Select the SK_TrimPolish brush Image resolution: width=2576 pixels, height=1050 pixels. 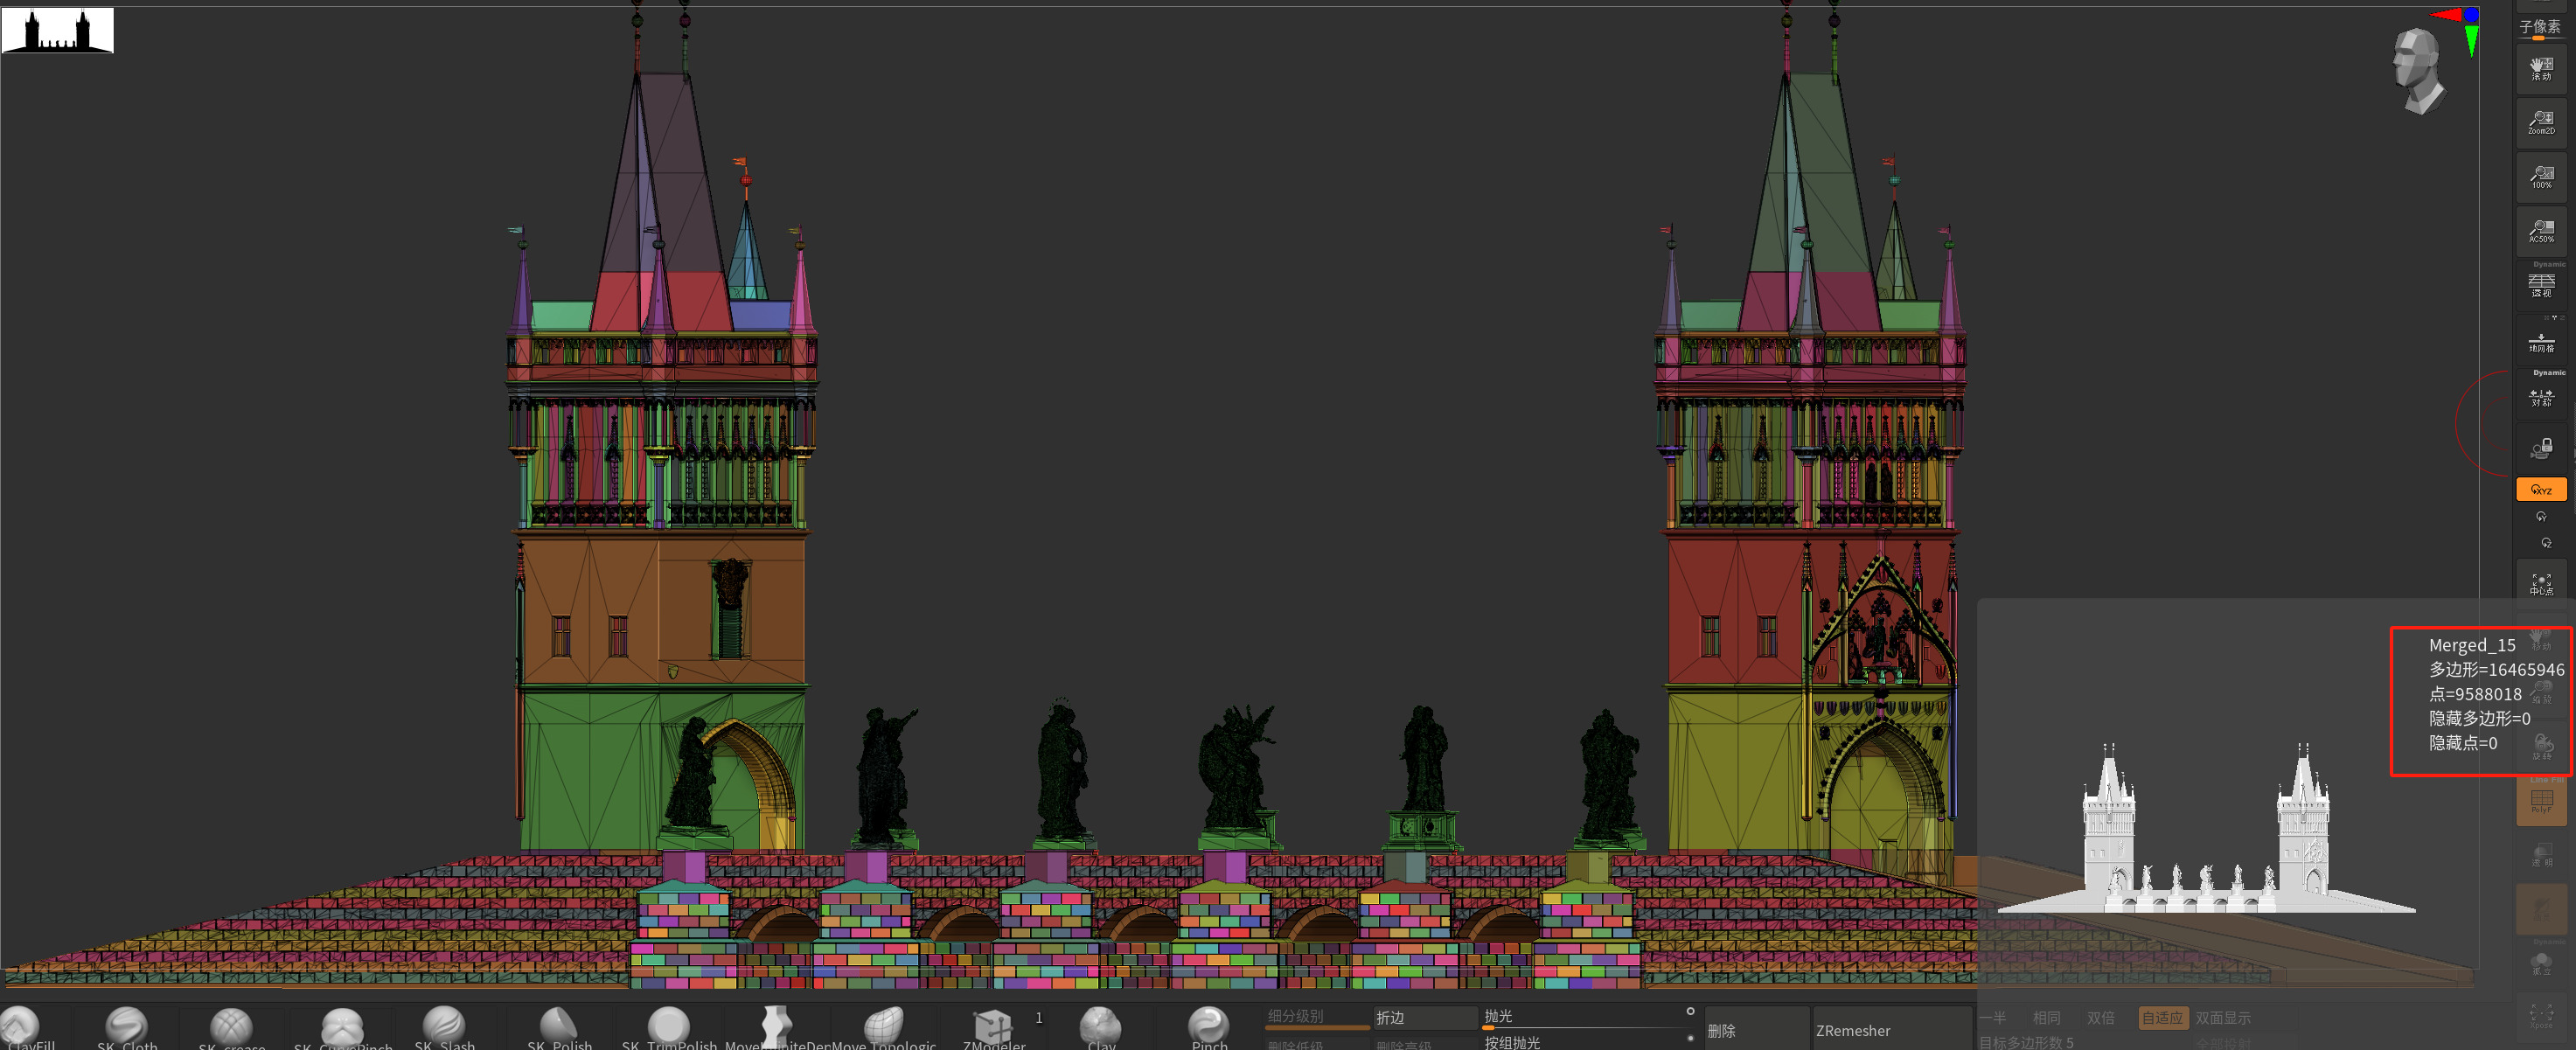tap(668, 1028)
